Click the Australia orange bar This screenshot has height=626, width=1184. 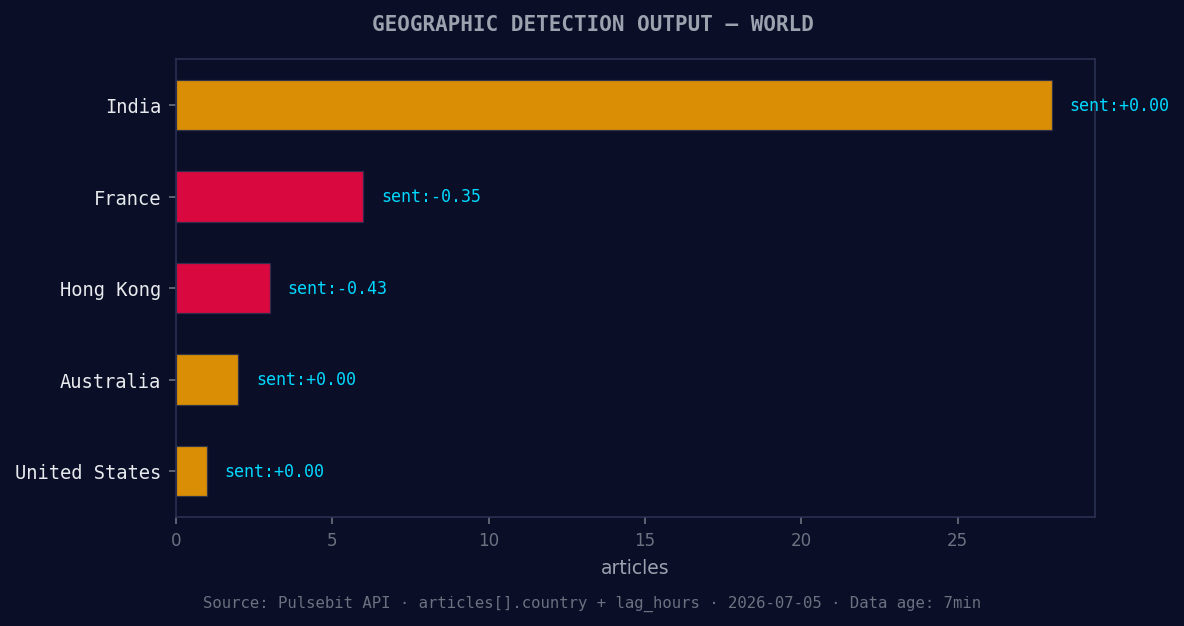[x=208, y=380]
